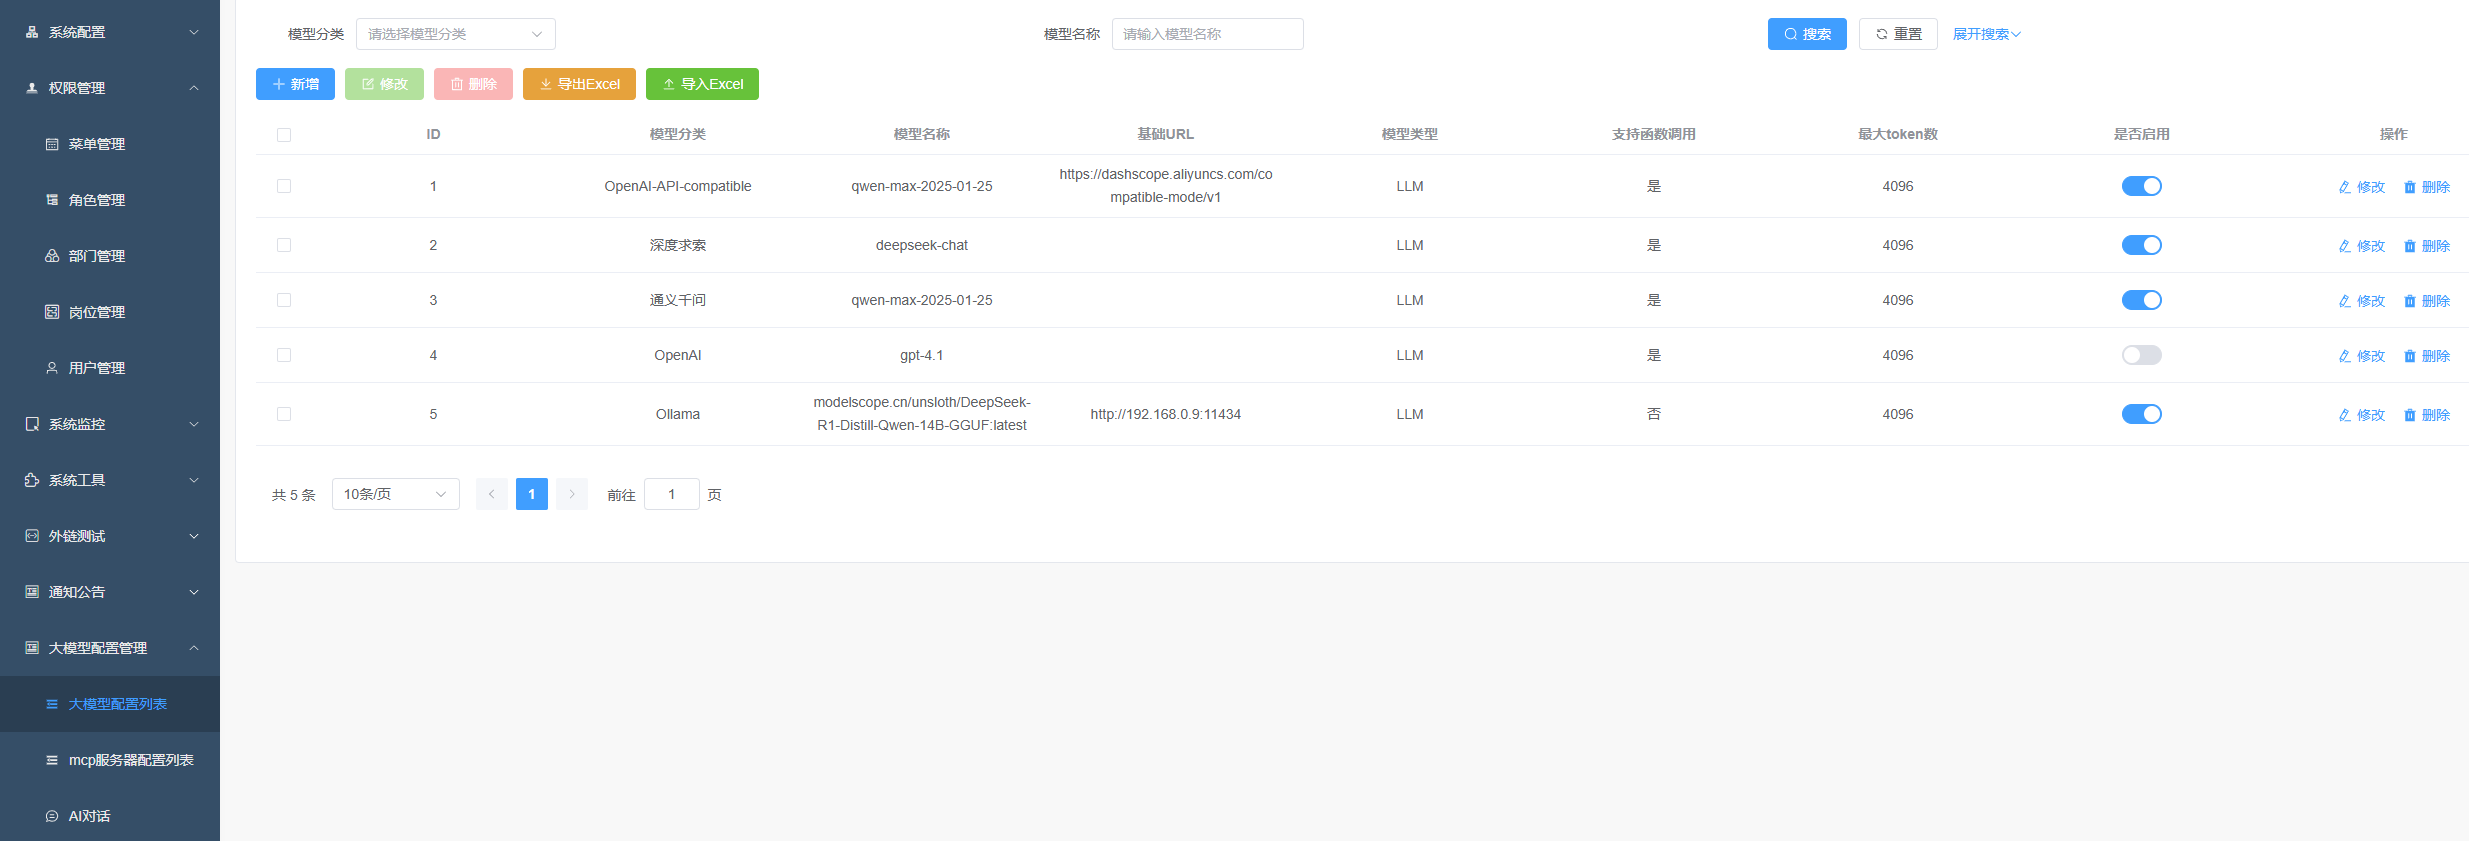Image resolution: width=2469 pixels, height=841 pixels.
Task: Select page 1 in pagination
Action: click(x=532, y=494)
